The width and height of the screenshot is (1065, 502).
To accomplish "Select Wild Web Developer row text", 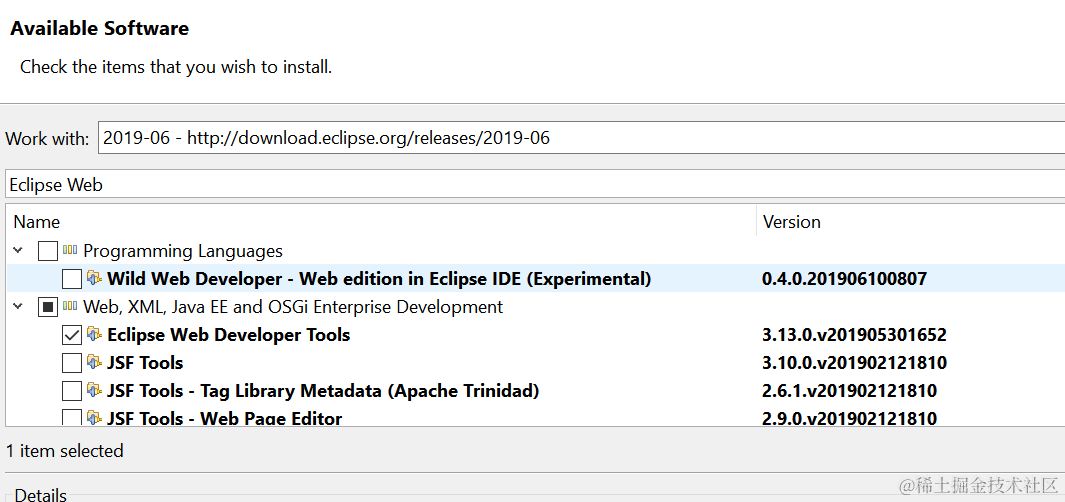I will point(379,279).
